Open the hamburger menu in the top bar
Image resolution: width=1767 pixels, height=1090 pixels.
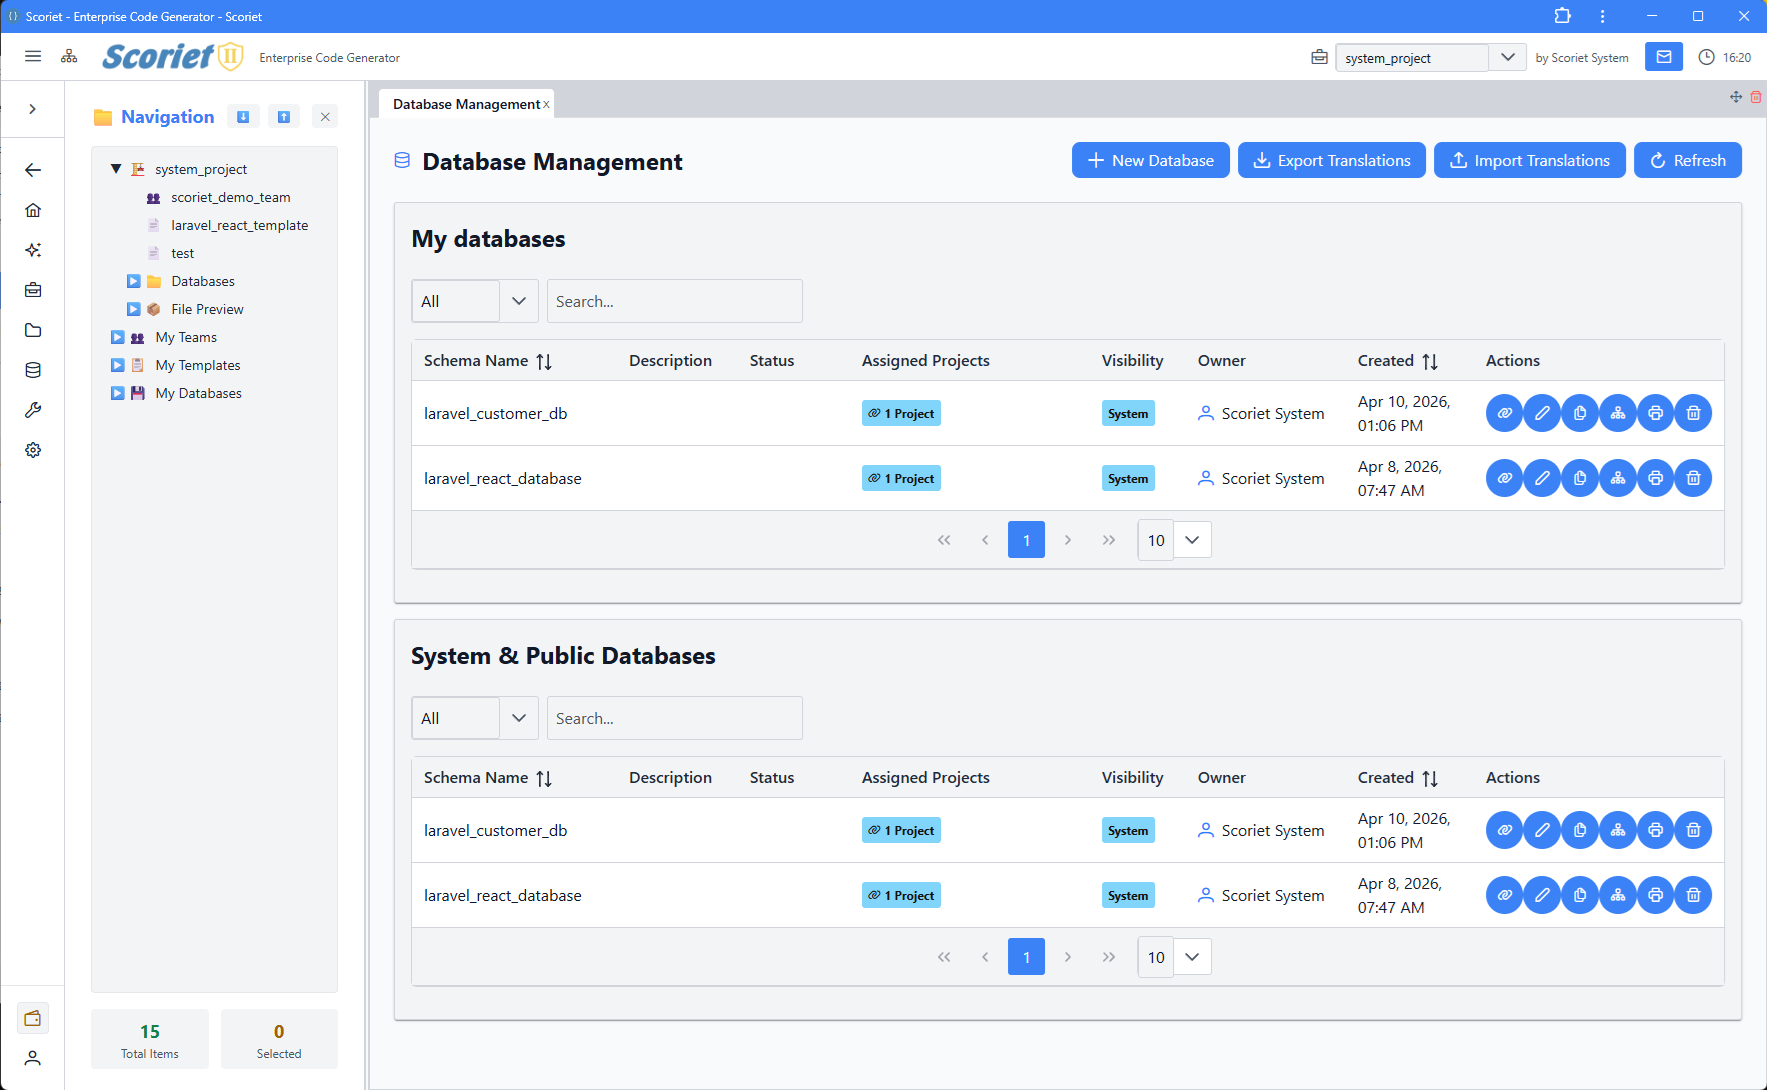click(33, 56)
